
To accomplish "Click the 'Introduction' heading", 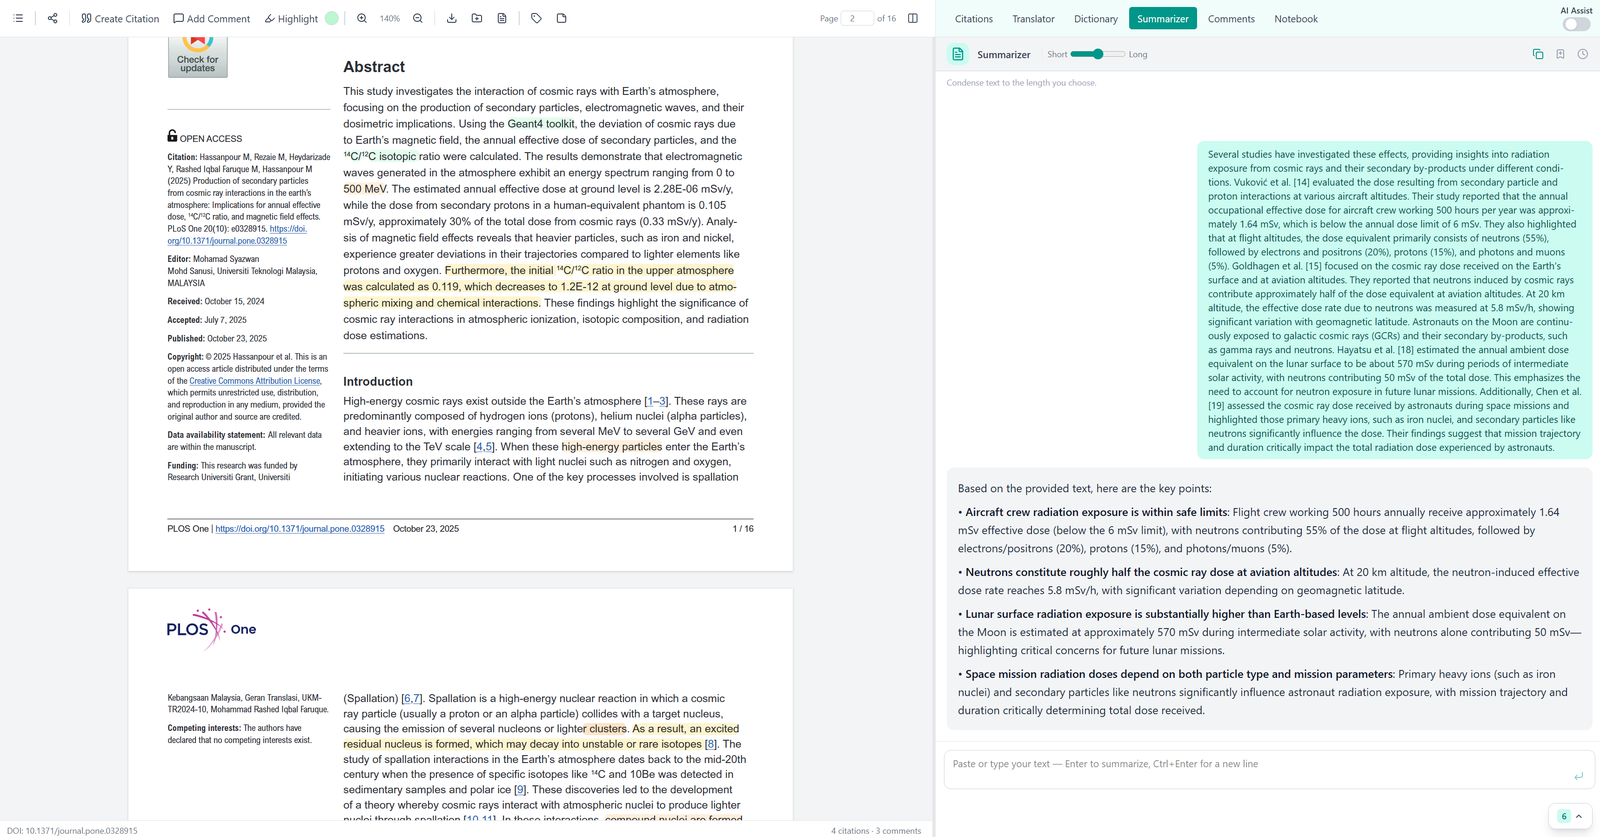I will click(x=378, y=382).
